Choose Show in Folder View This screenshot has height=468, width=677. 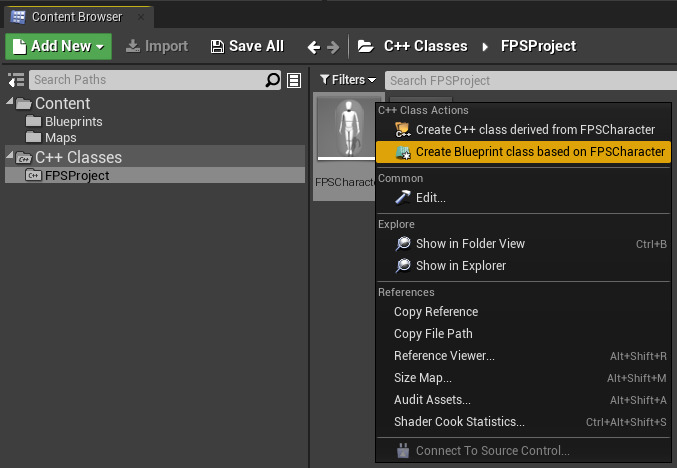[x=523, y=244]
